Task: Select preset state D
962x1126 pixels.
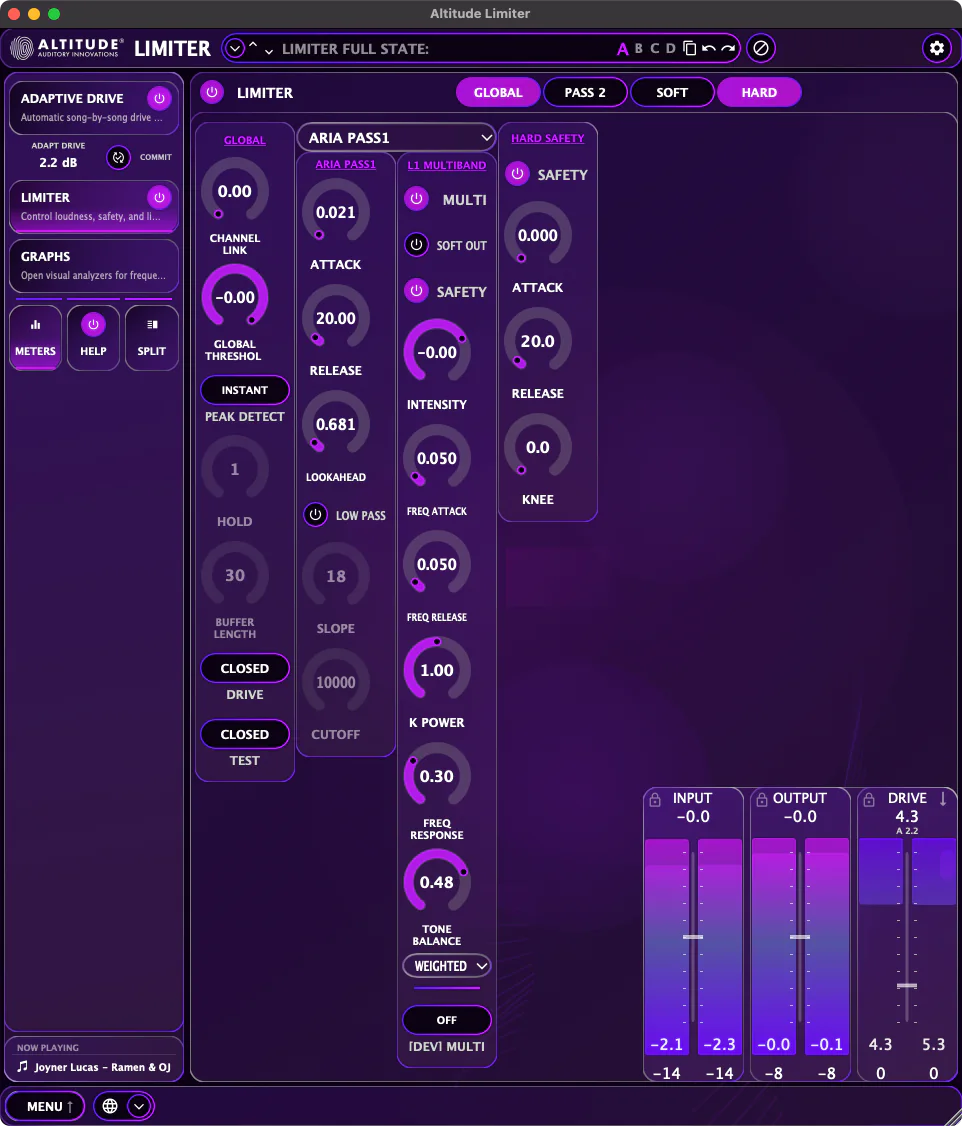Action: click(671, 48)
